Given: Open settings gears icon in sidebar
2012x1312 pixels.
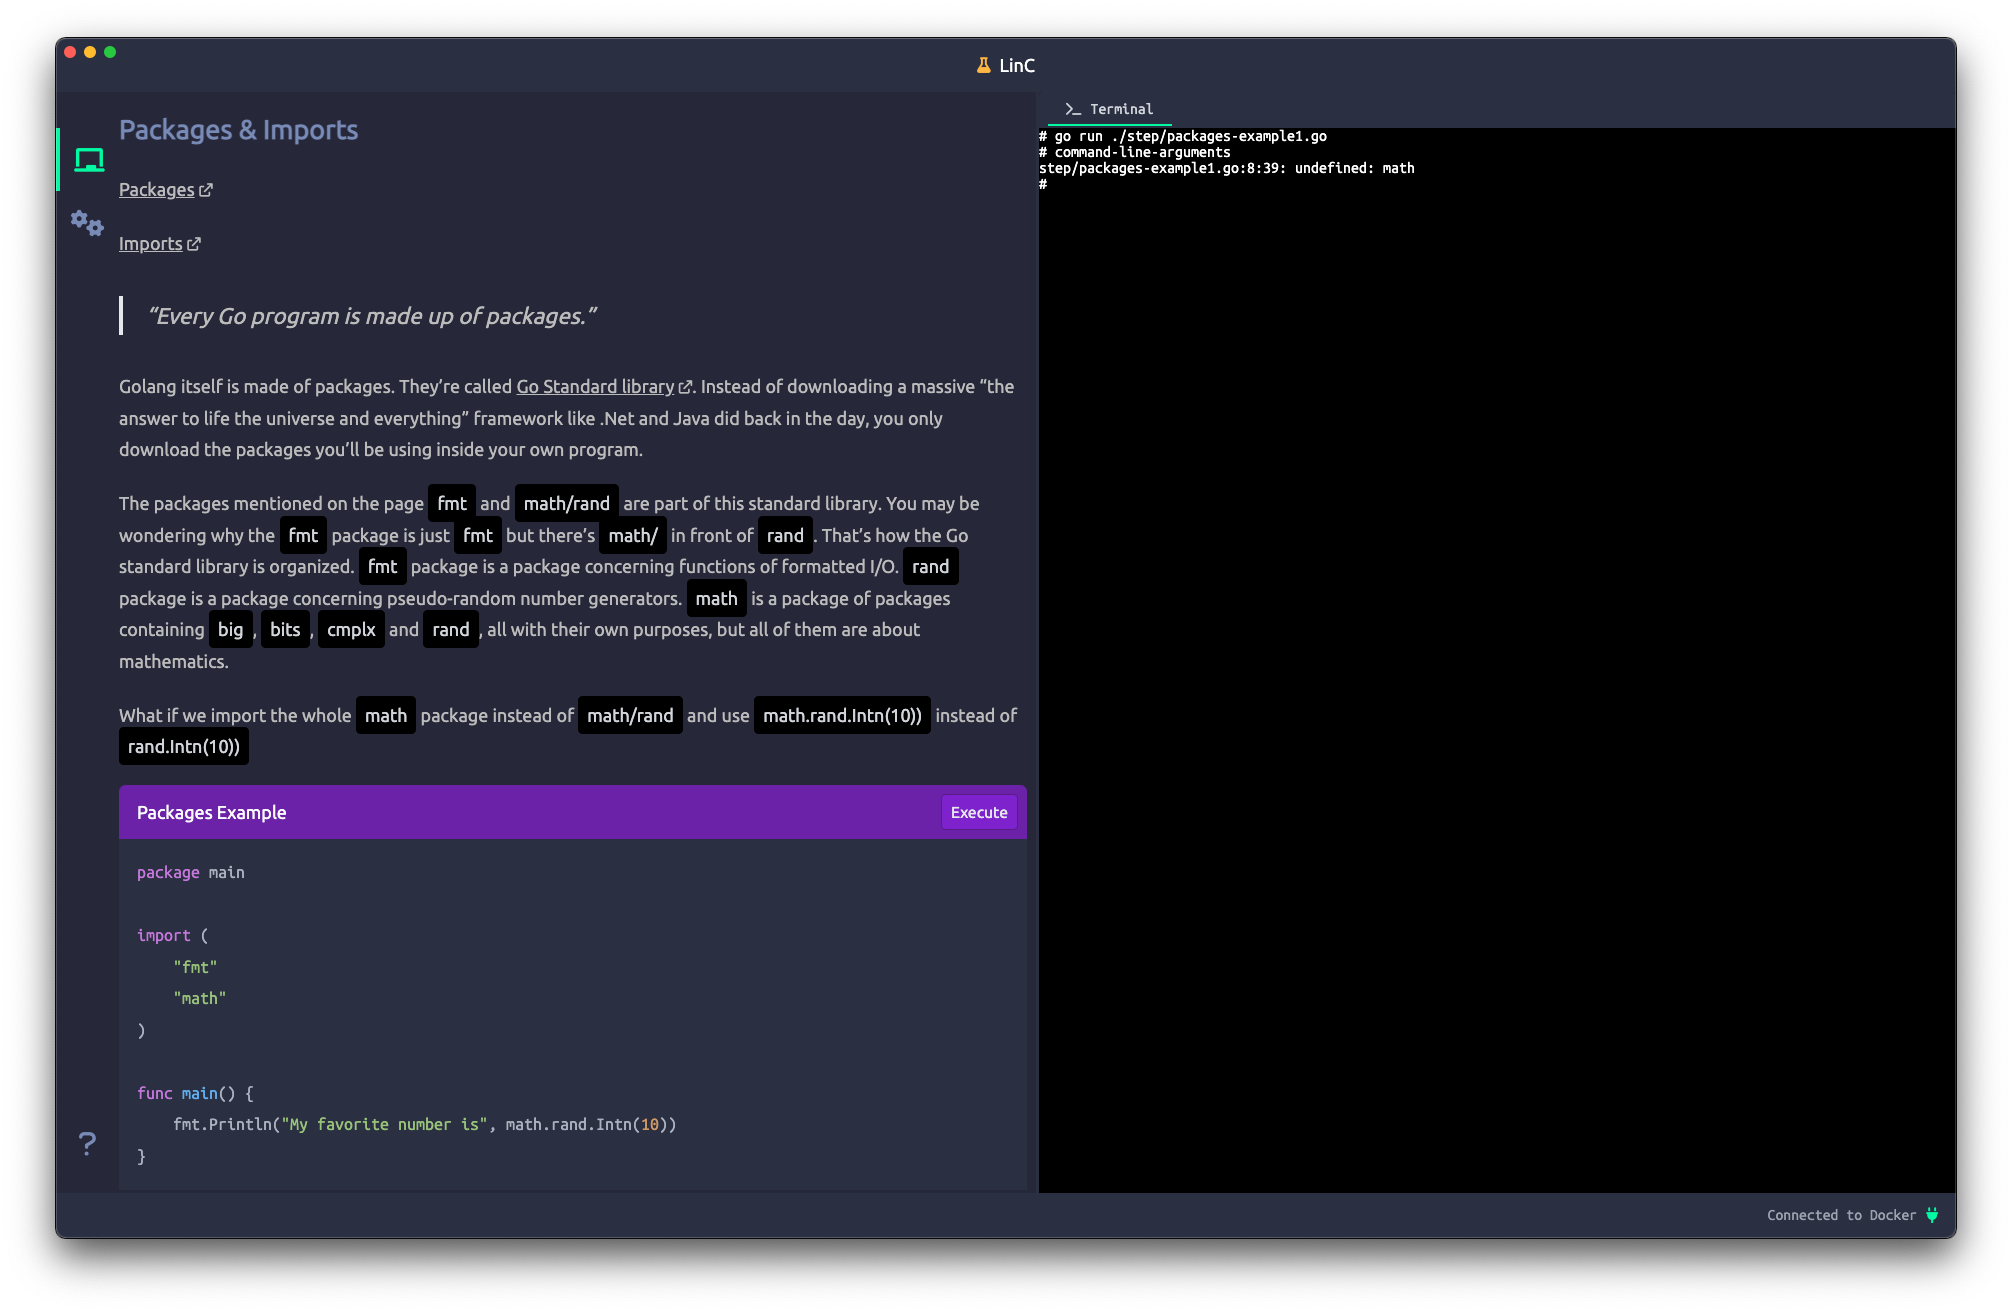Looking at the screenshot, I should click(87, 222).
